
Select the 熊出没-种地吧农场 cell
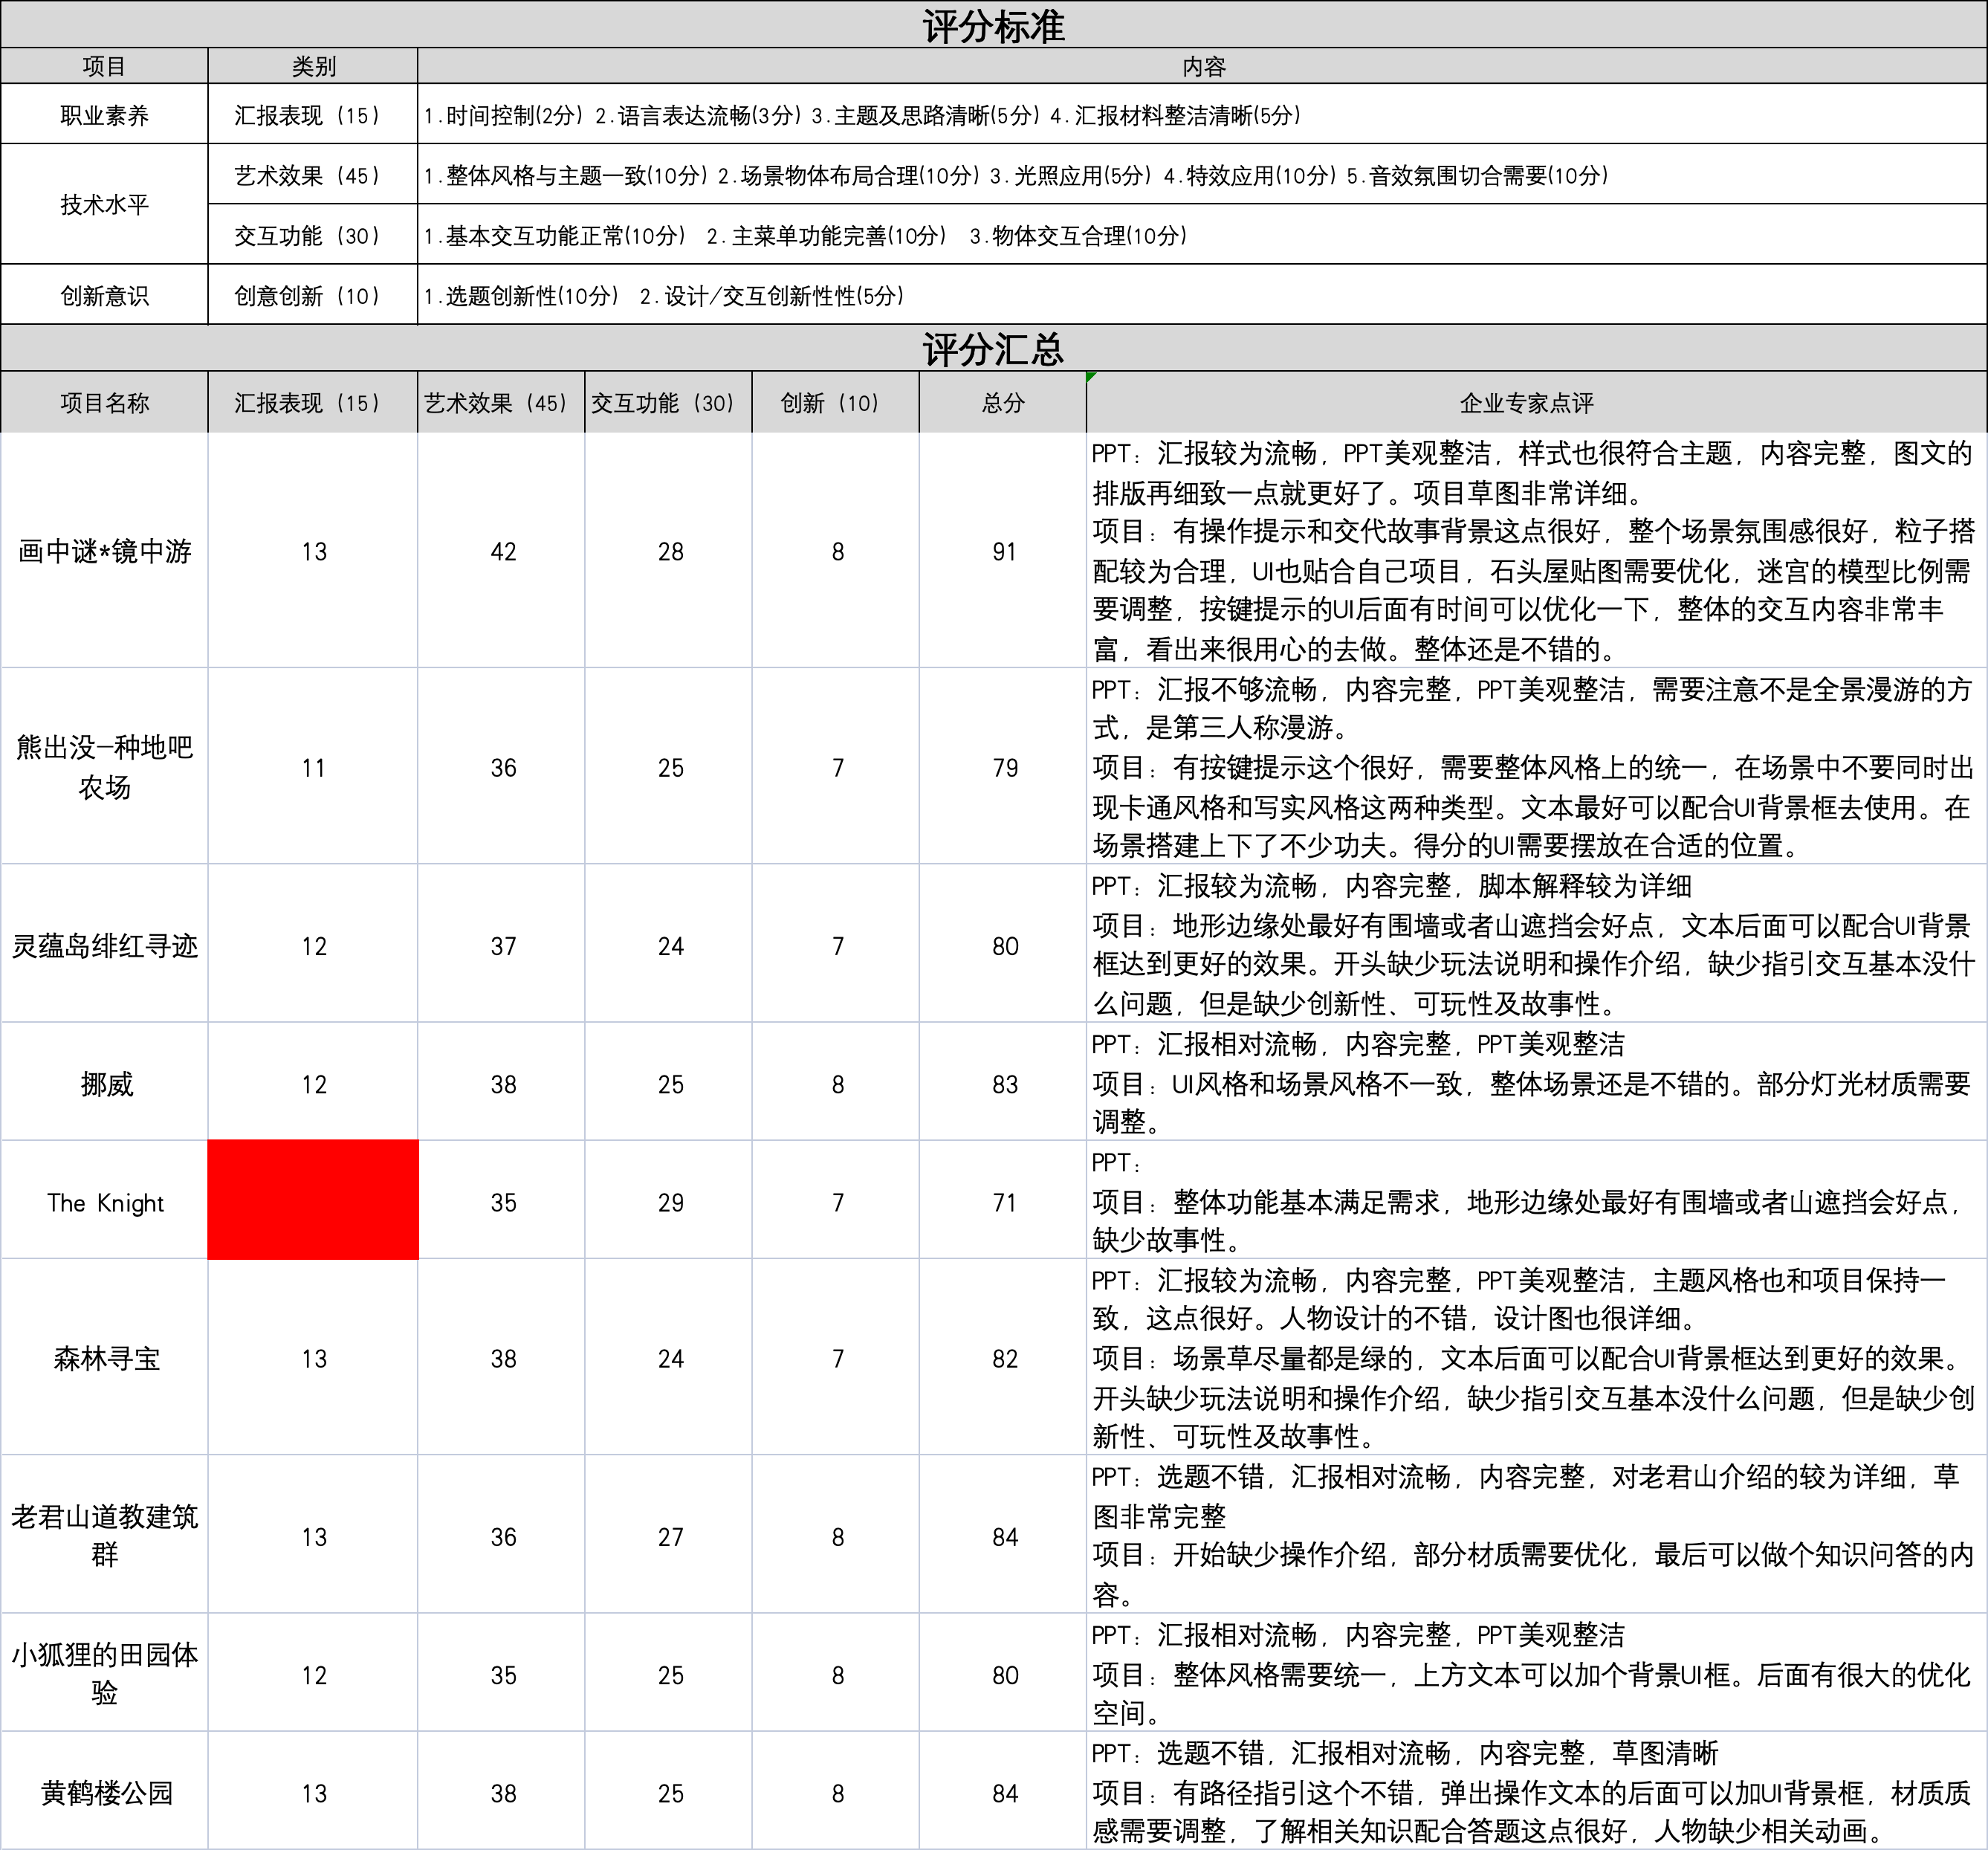[104, 767]
